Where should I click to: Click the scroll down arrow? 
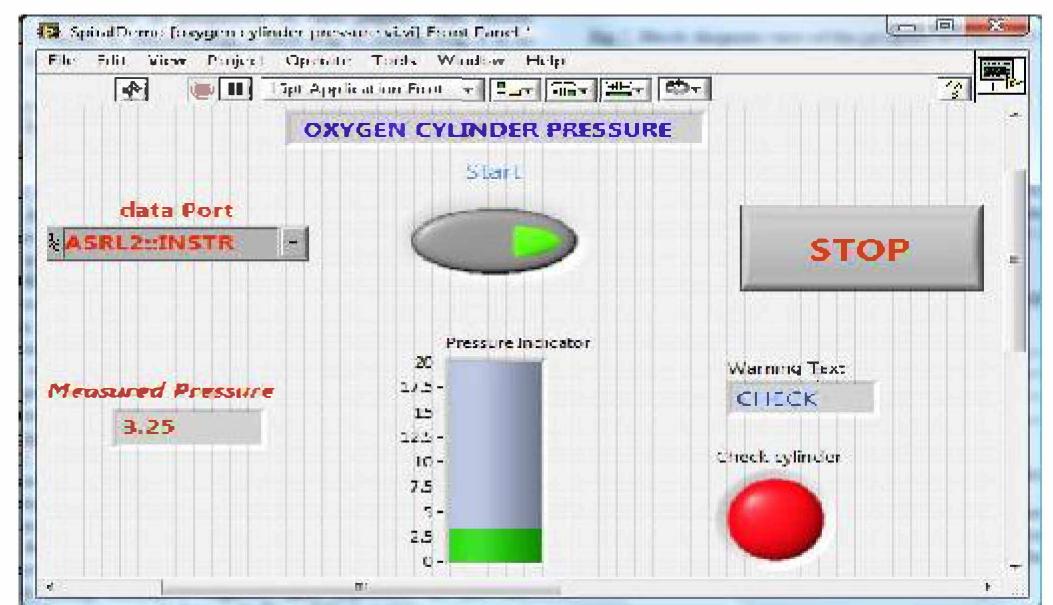tap(1015, 567)
